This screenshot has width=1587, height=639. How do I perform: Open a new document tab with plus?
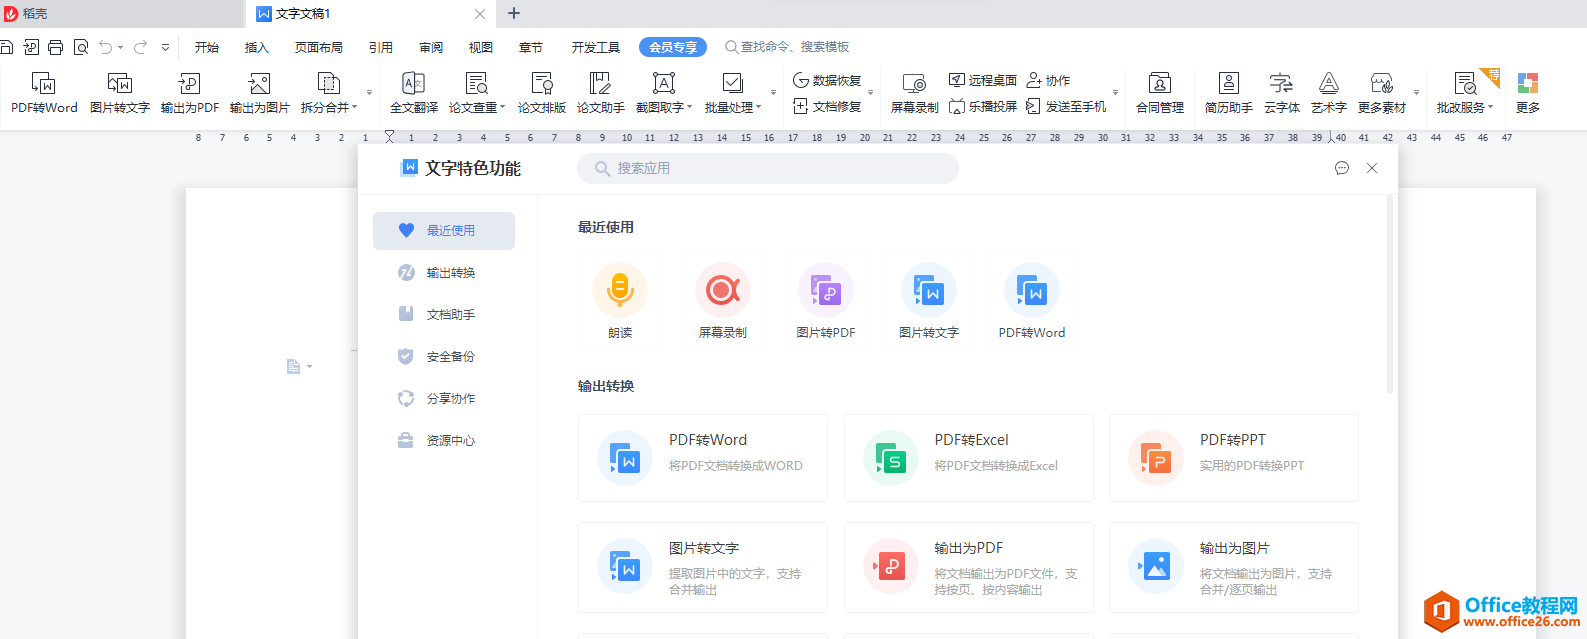click(514, 13)
